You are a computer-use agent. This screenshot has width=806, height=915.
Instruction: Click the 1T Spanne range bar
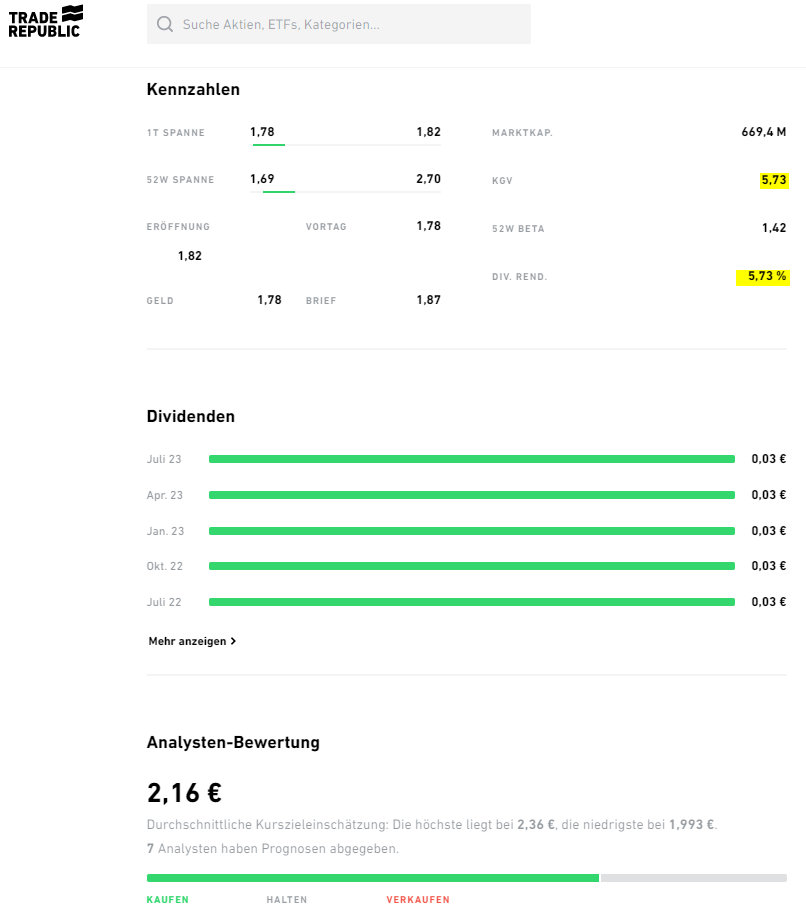[x=346, y=145]
